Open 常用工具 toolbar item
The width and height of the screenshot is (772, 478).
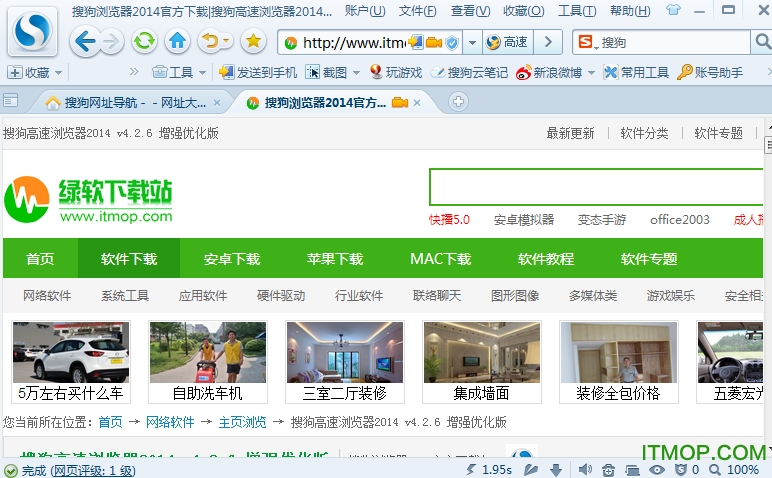tap(636, 73)
